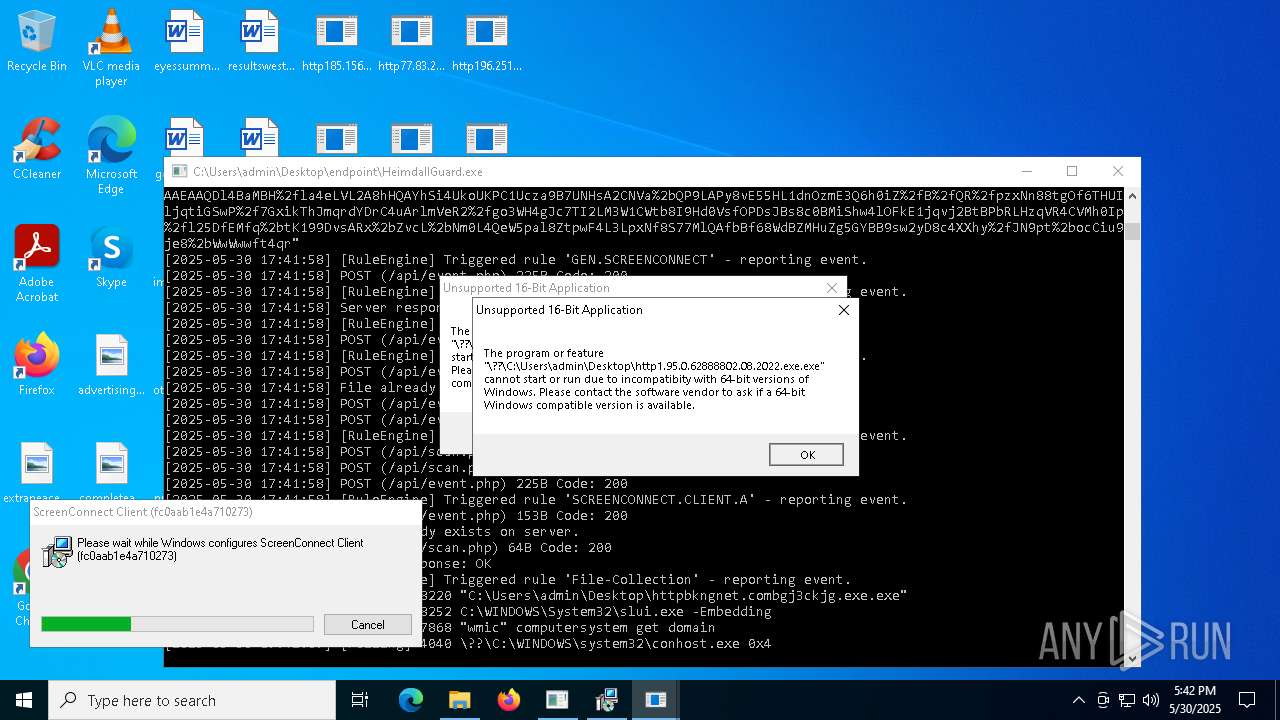Open the Microsoft Edge desktop shortcut

(111, 155)
